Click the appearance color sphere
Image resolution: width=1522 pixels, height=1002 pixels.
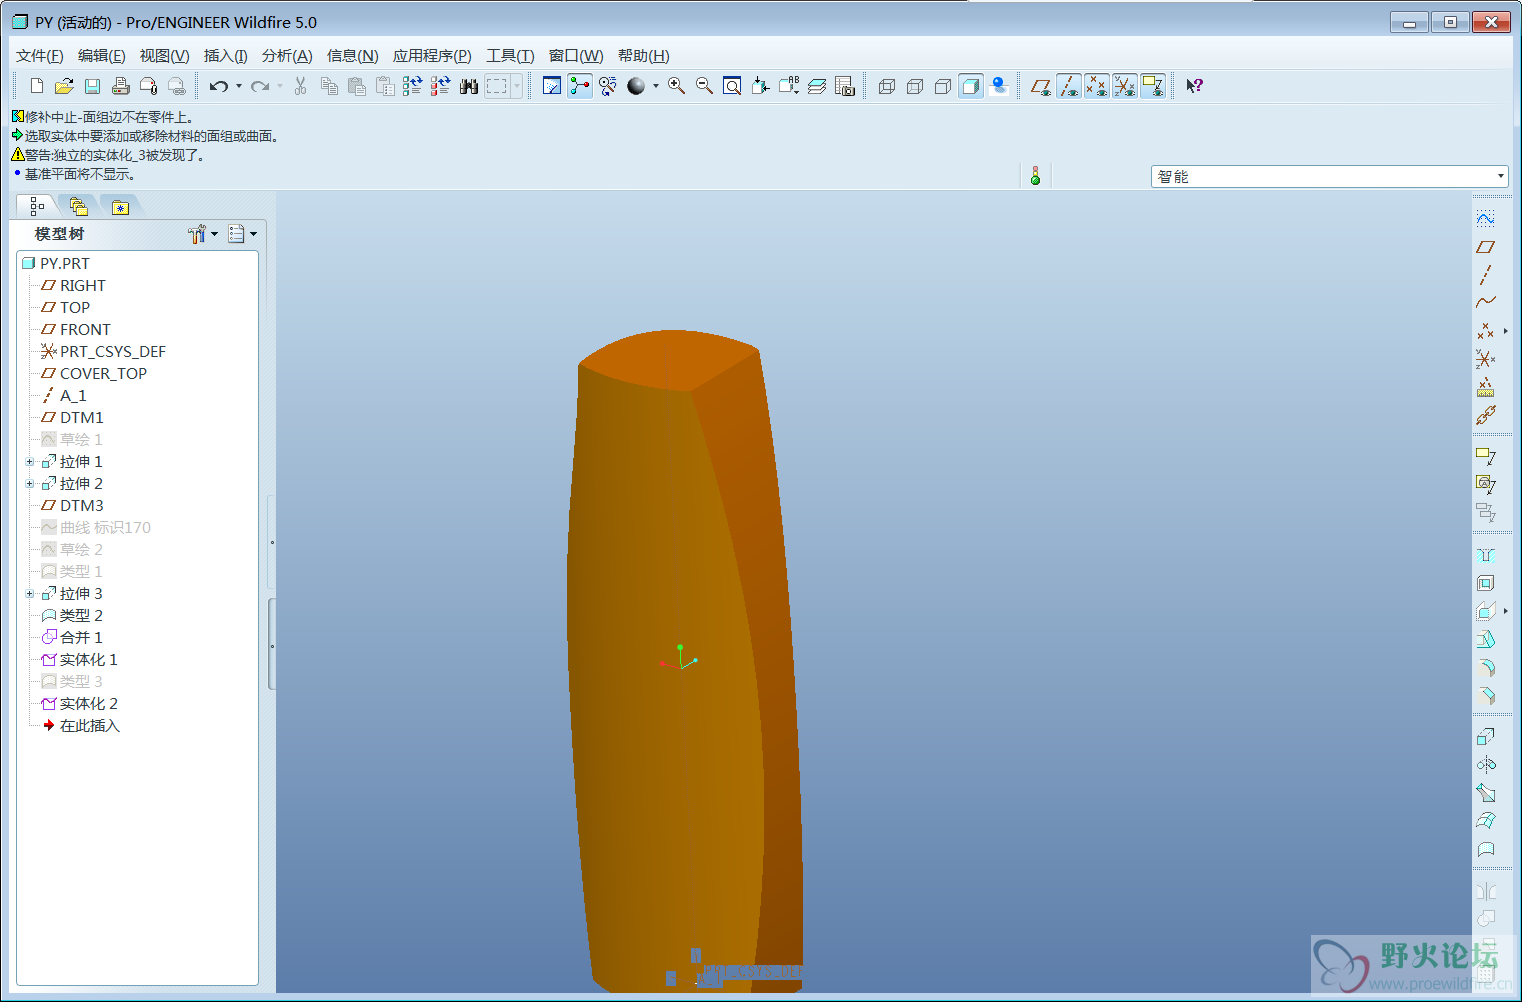point(636,86)
